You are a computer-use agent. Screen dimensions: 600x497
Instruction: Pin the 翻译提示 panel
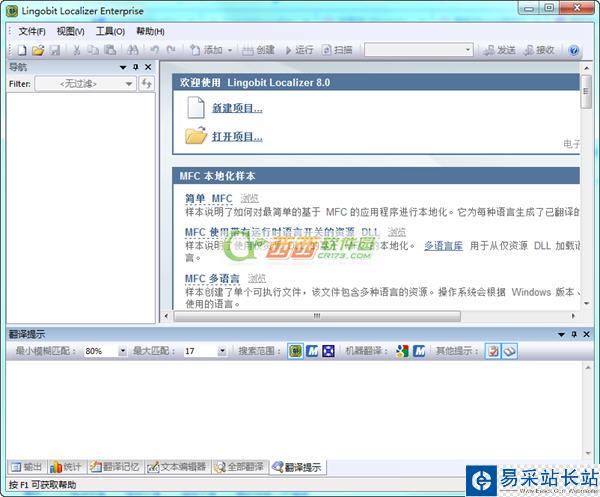pyautogui.click(x=574, y=334)
